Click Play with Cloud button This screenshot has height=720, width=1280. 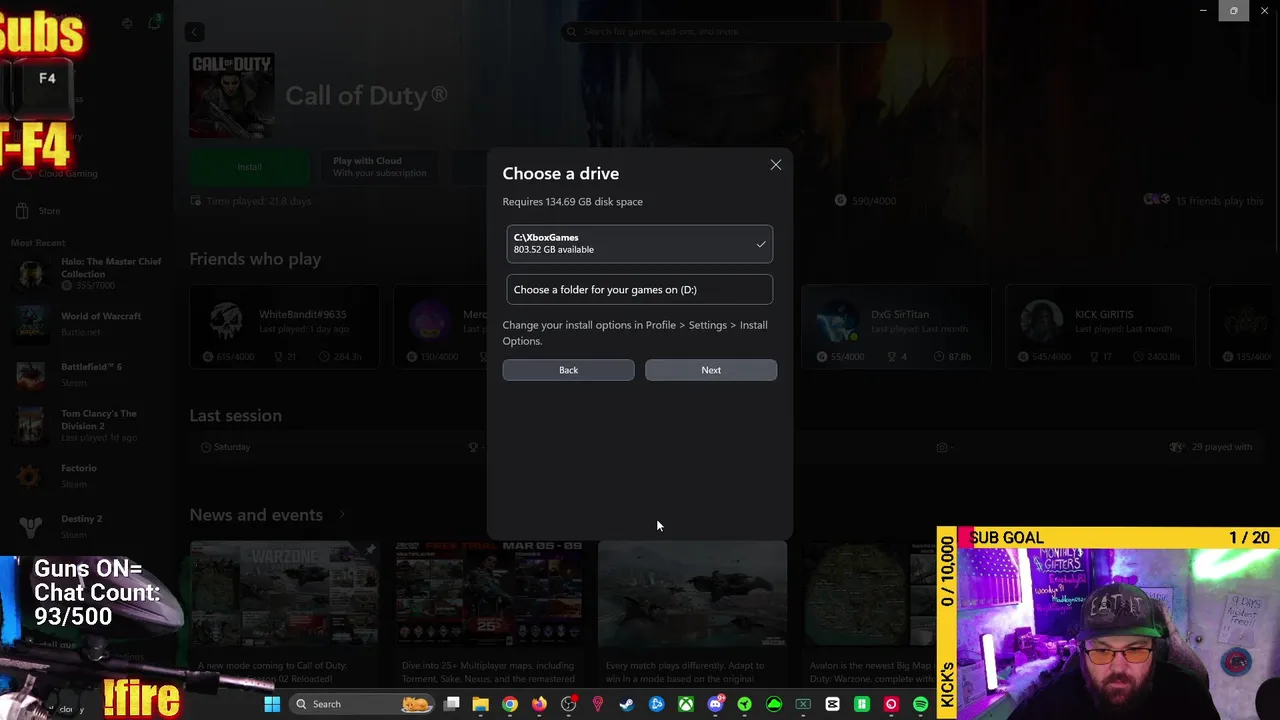pyautogui.click(x=380, y=167)
